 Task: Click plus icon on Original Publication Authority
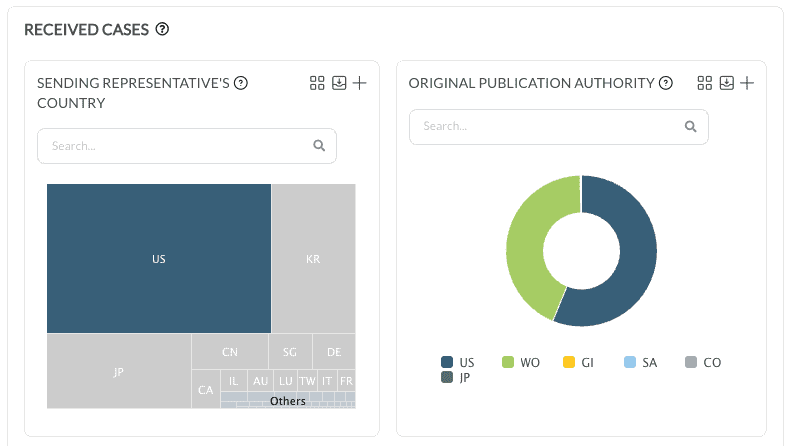pyautogui.click(x=747, y=83)
